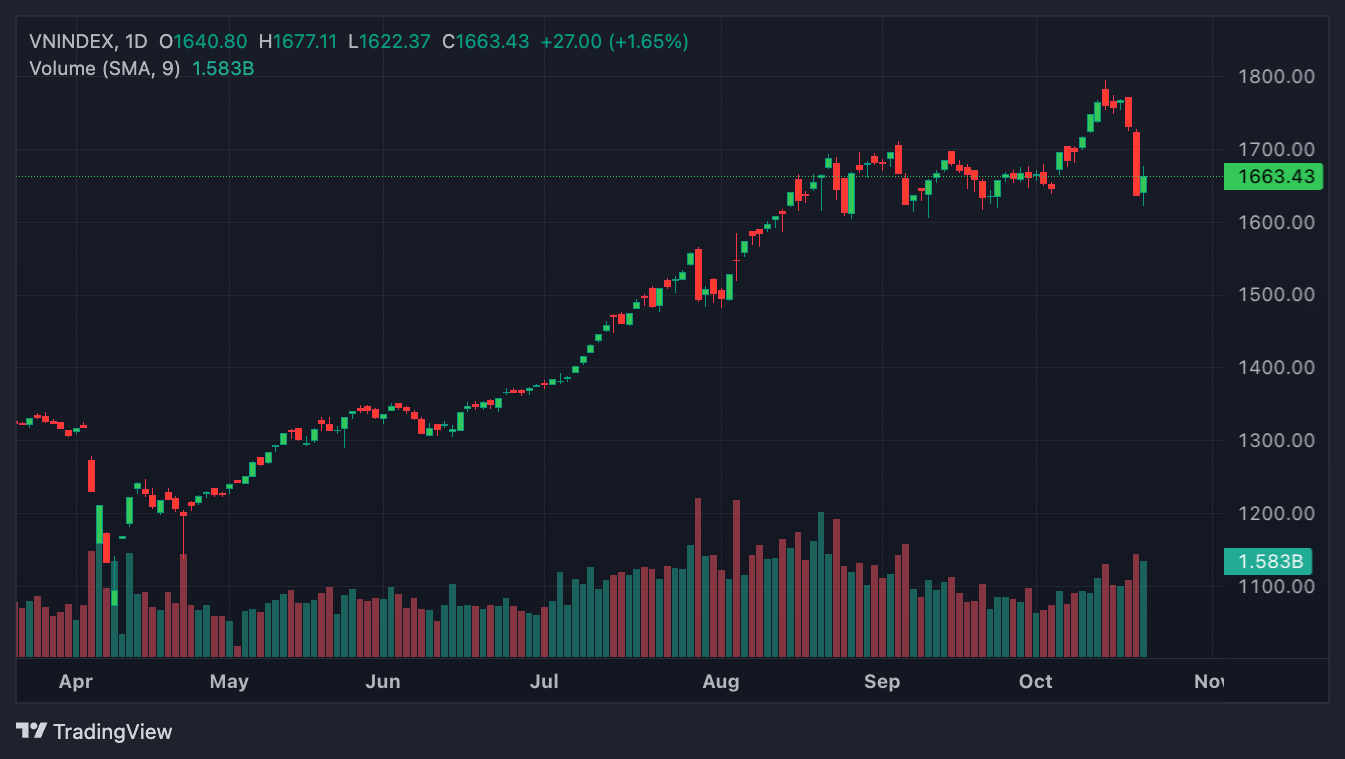Select the Aug label on time axis
This screenshot has height=759, width=1345.
tap(721, 682)
